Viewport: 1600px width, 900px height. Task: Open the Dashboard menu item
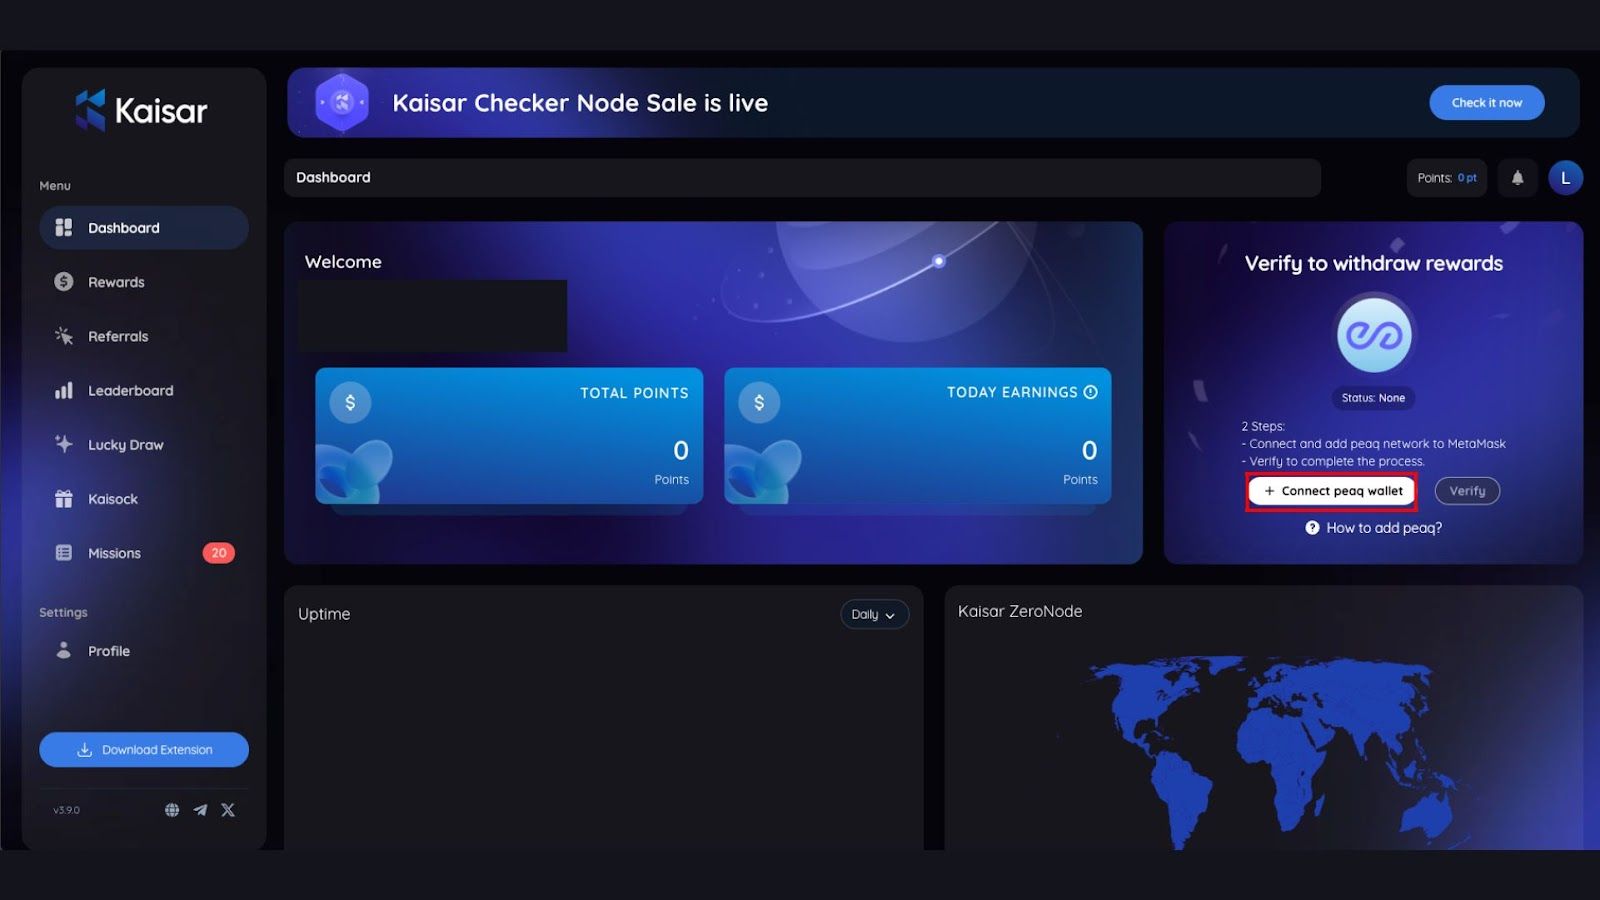tap(144, 228)
